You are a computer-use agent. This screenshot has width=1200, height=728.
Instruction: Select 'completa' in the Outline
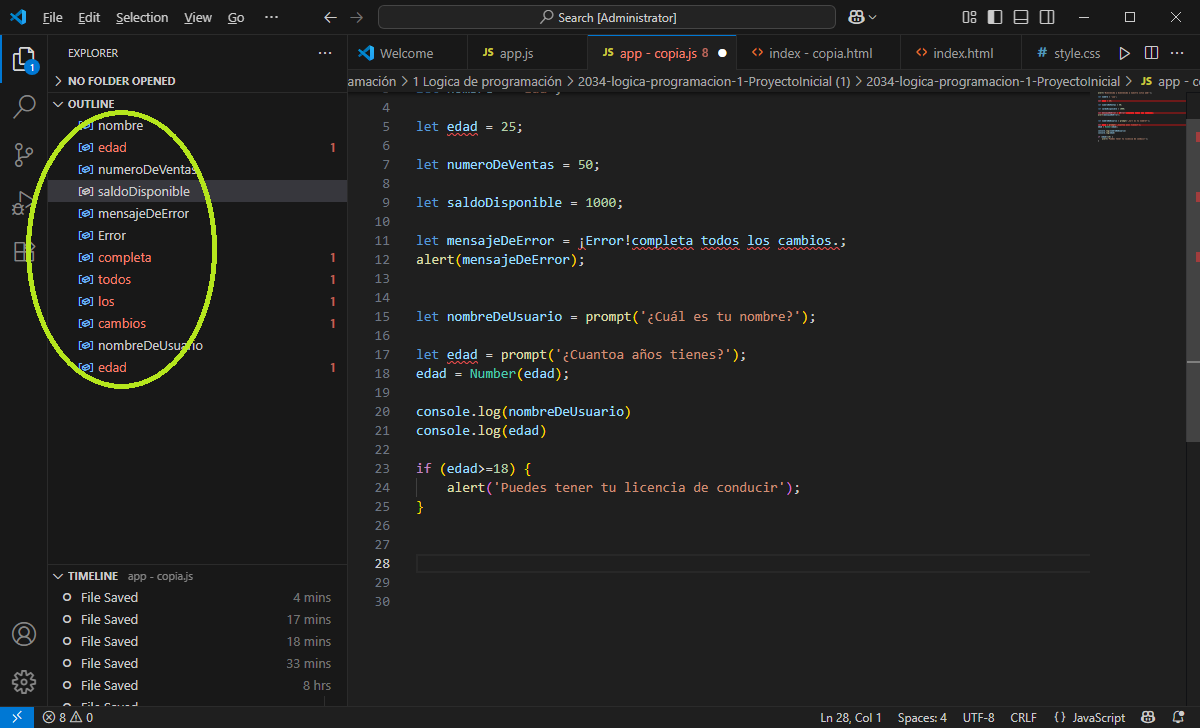click(198, 258)
